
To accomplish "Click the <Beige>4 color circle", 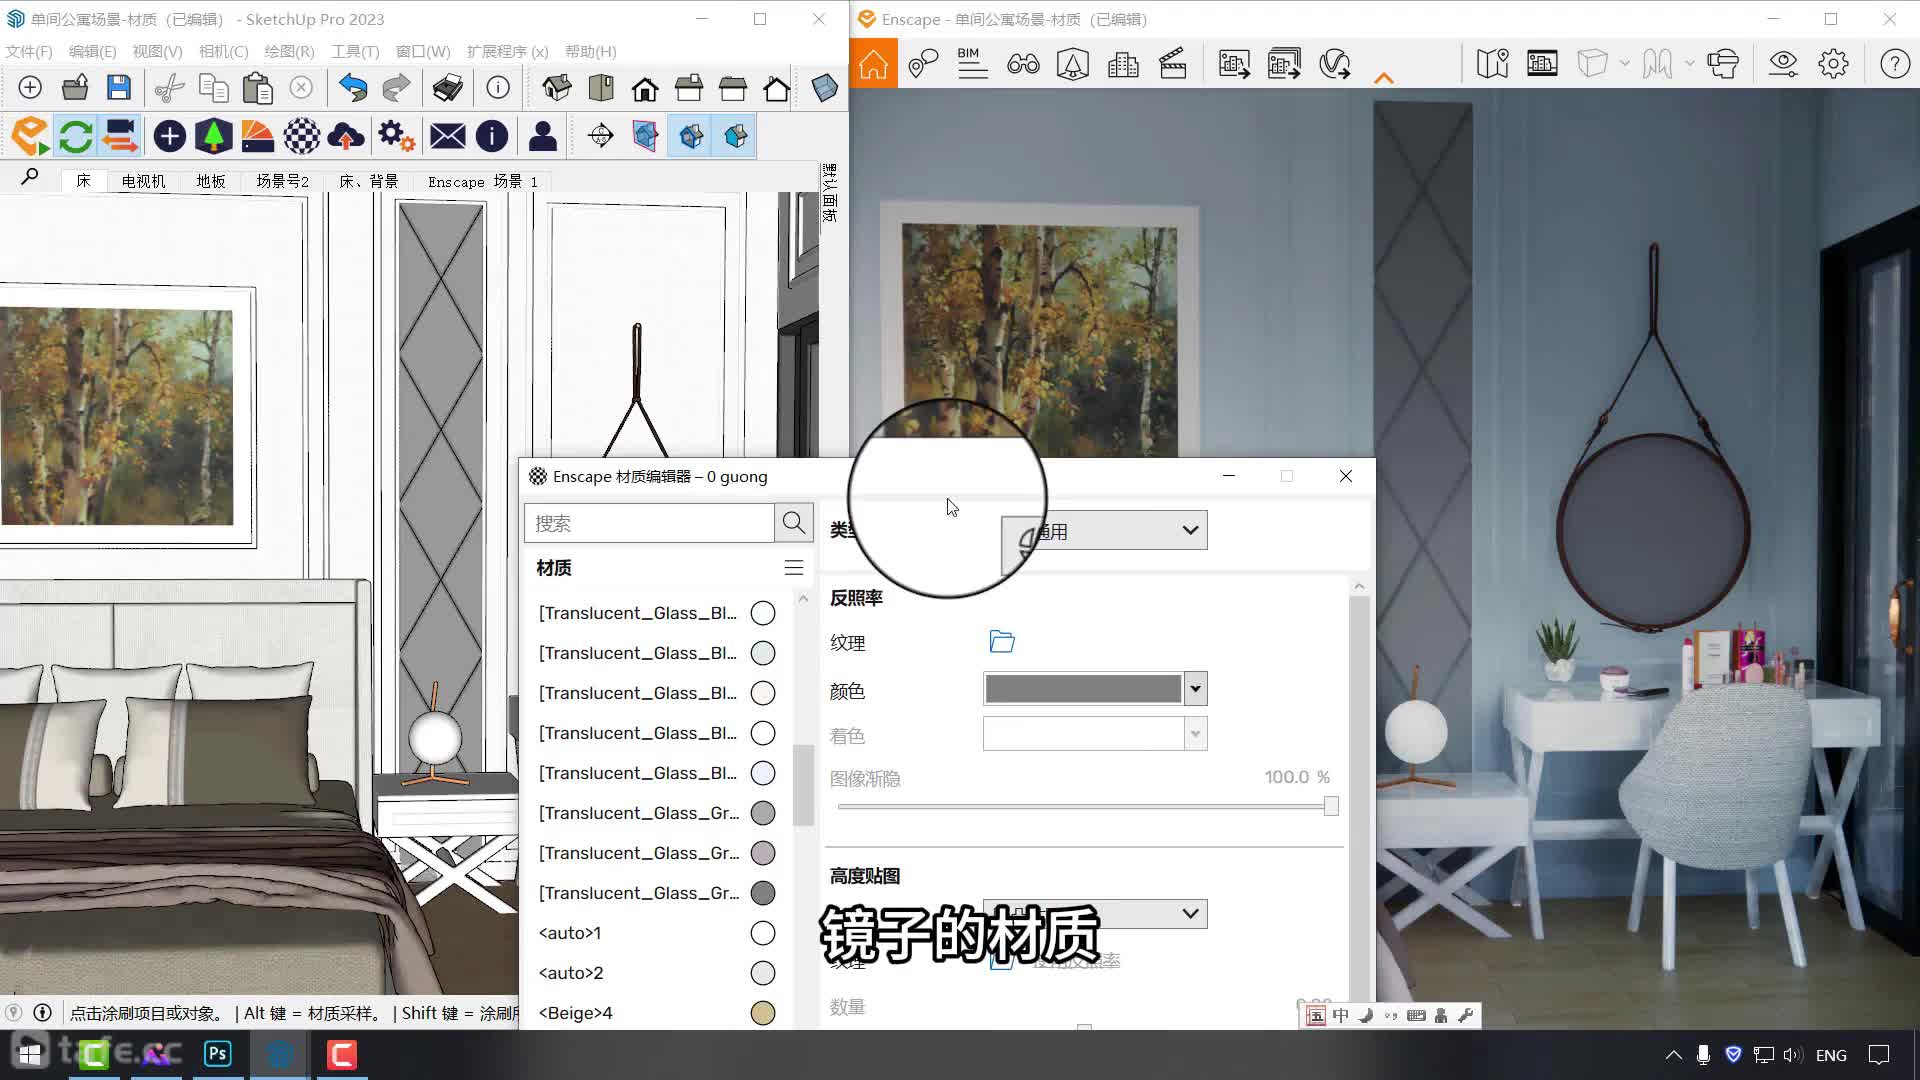I will (763, 1013).
